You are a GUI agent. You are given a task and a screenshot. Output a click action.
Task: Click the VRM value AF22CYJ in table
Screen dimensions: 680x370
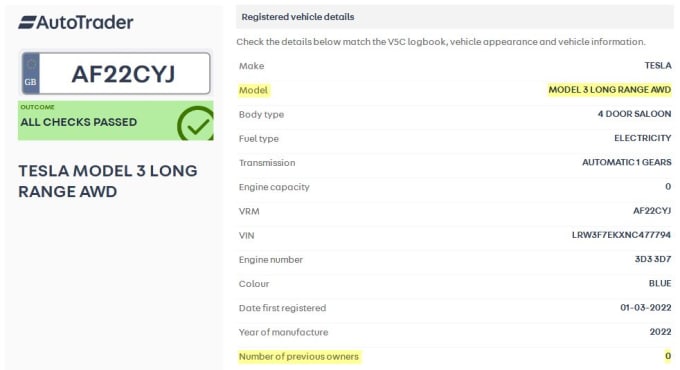652,211
